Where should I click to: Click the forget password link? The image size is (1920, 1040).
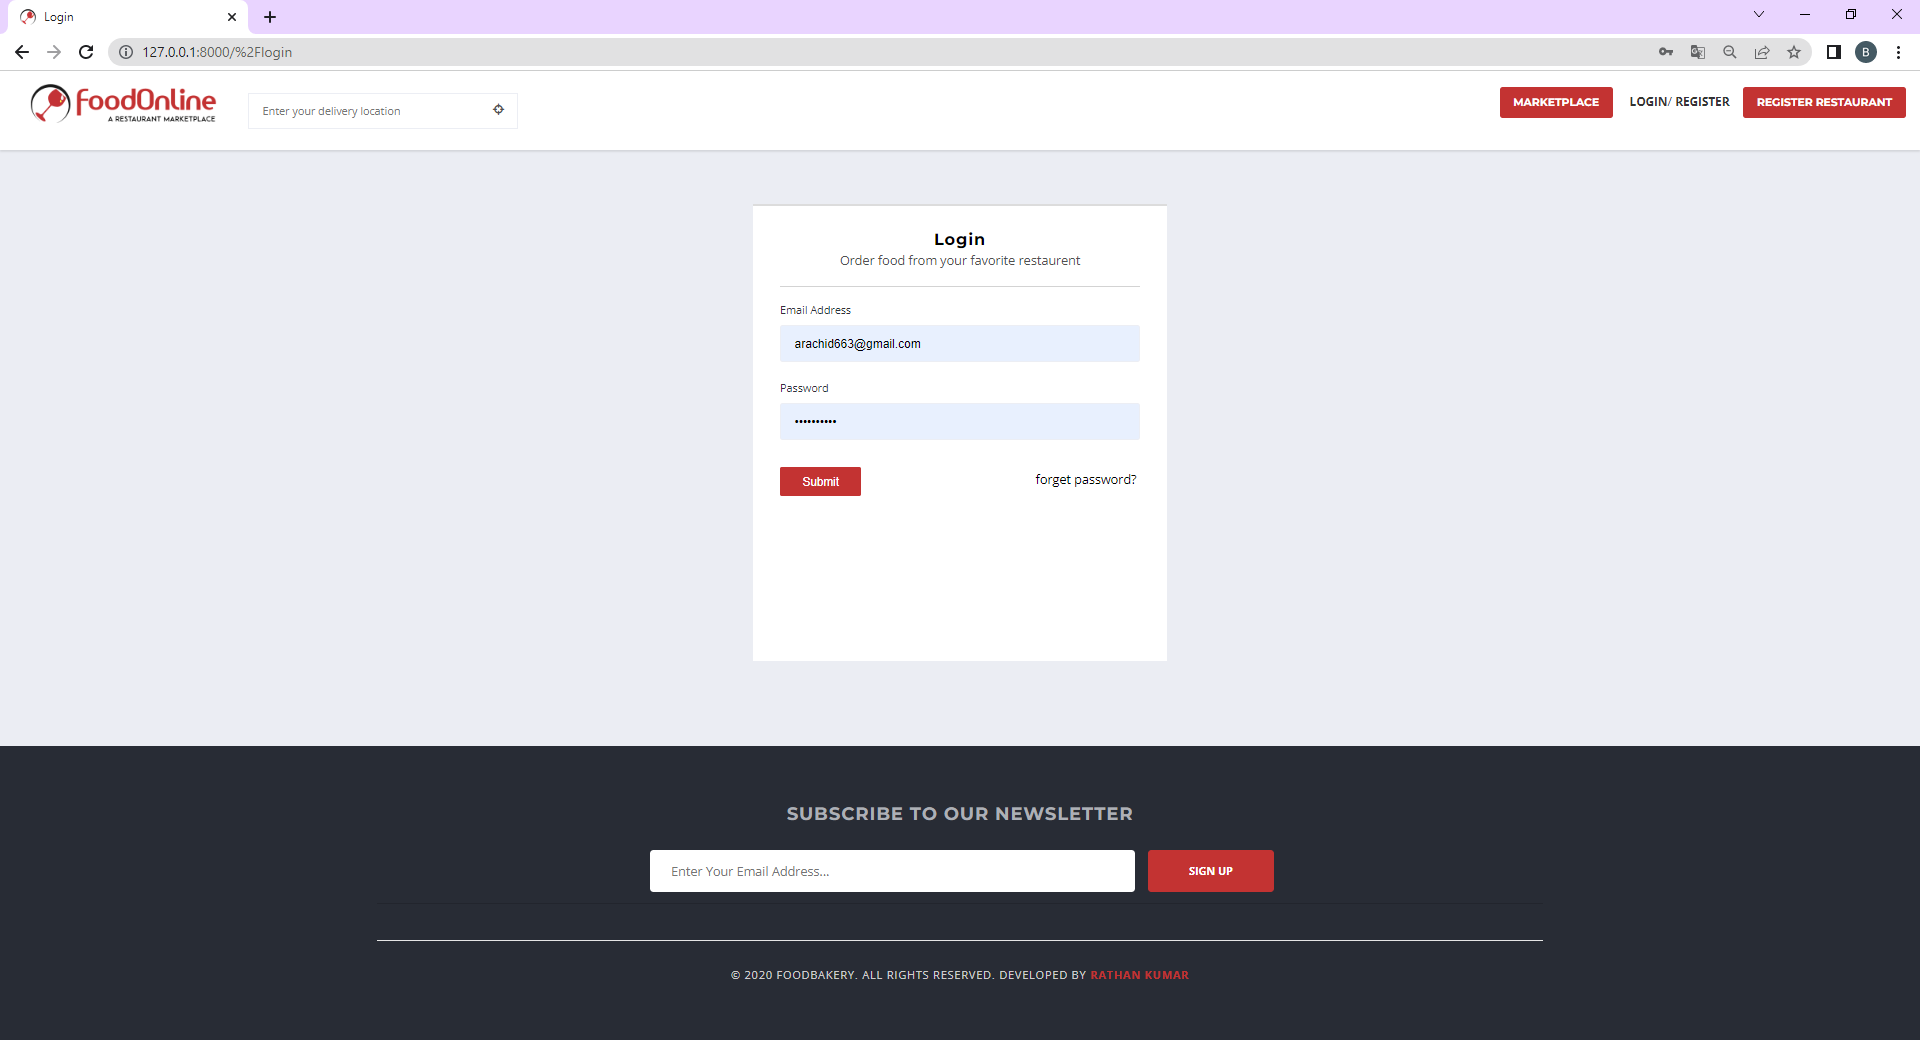click(x=1085, y=479)
